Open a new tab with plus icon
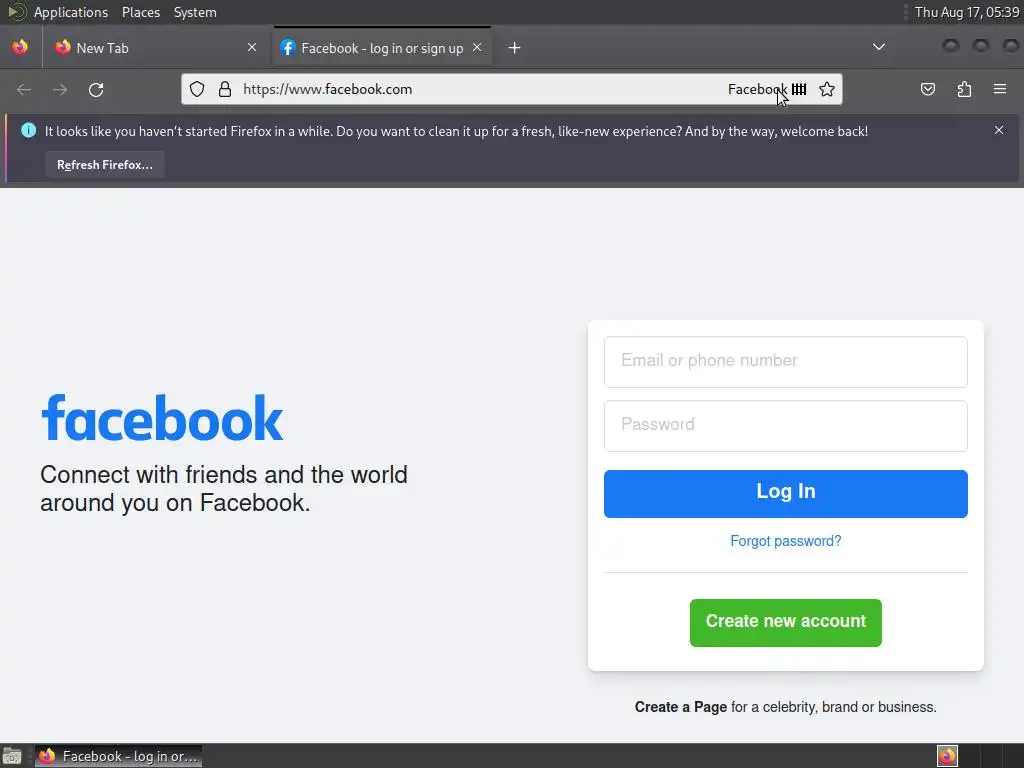The image size is (1024, 768). [x=515, y=48]
